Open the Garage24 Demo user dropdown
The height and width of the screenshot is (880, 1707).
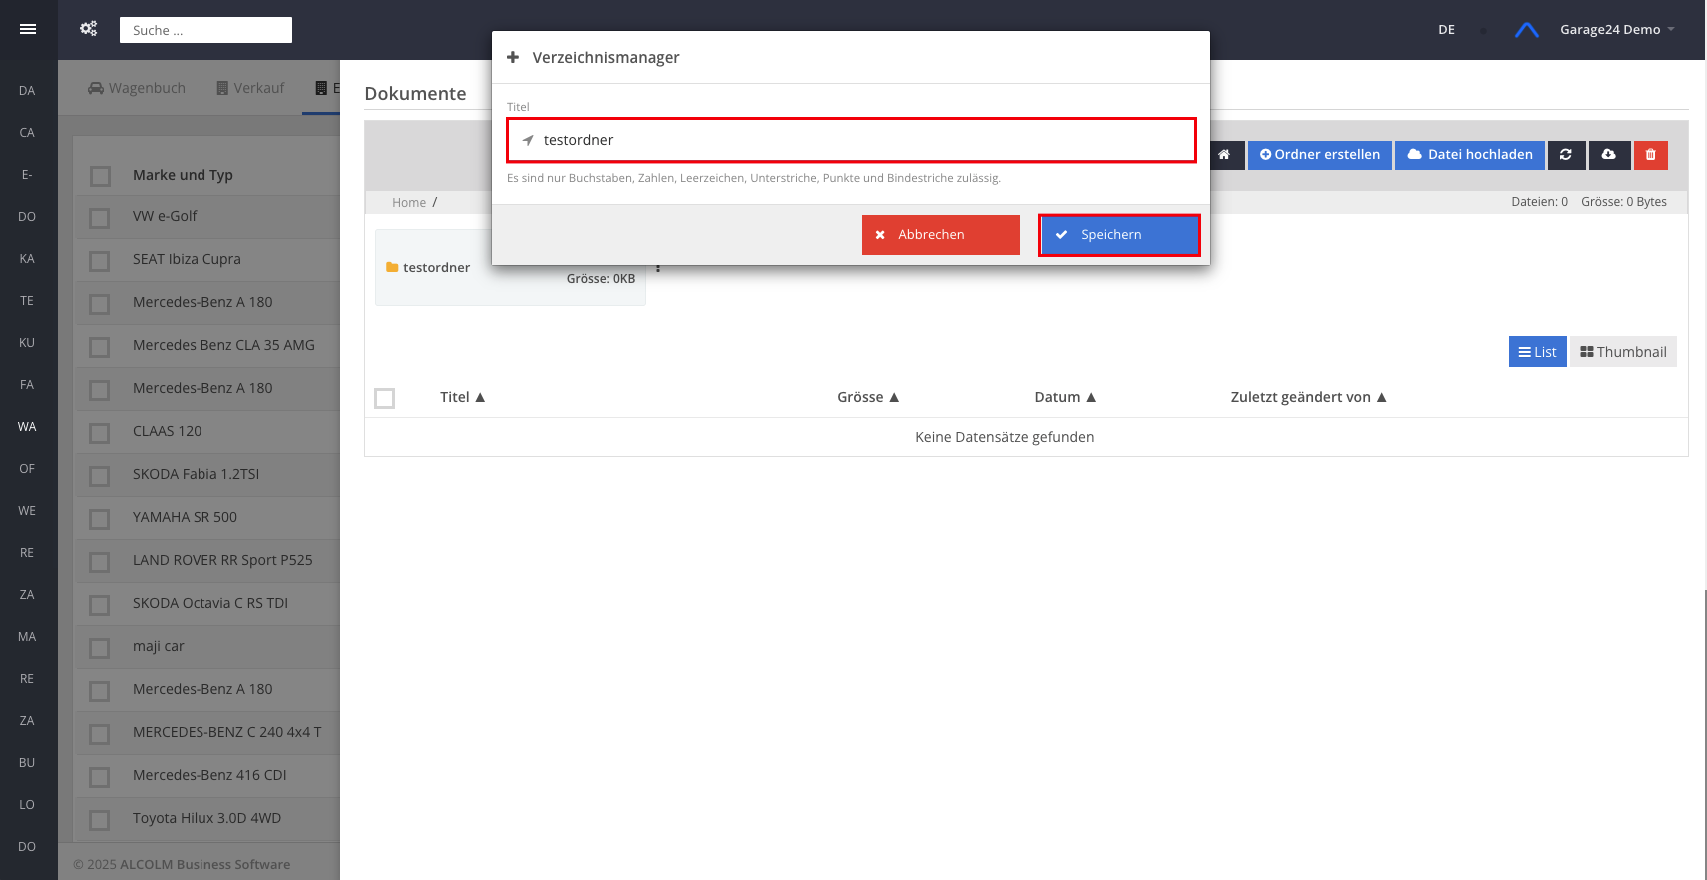[x=1616, y=30]
